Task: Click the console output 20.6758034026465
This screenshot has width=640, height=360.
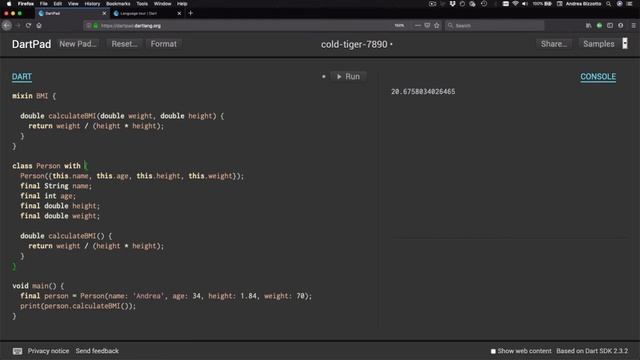Action: (423, 92)
